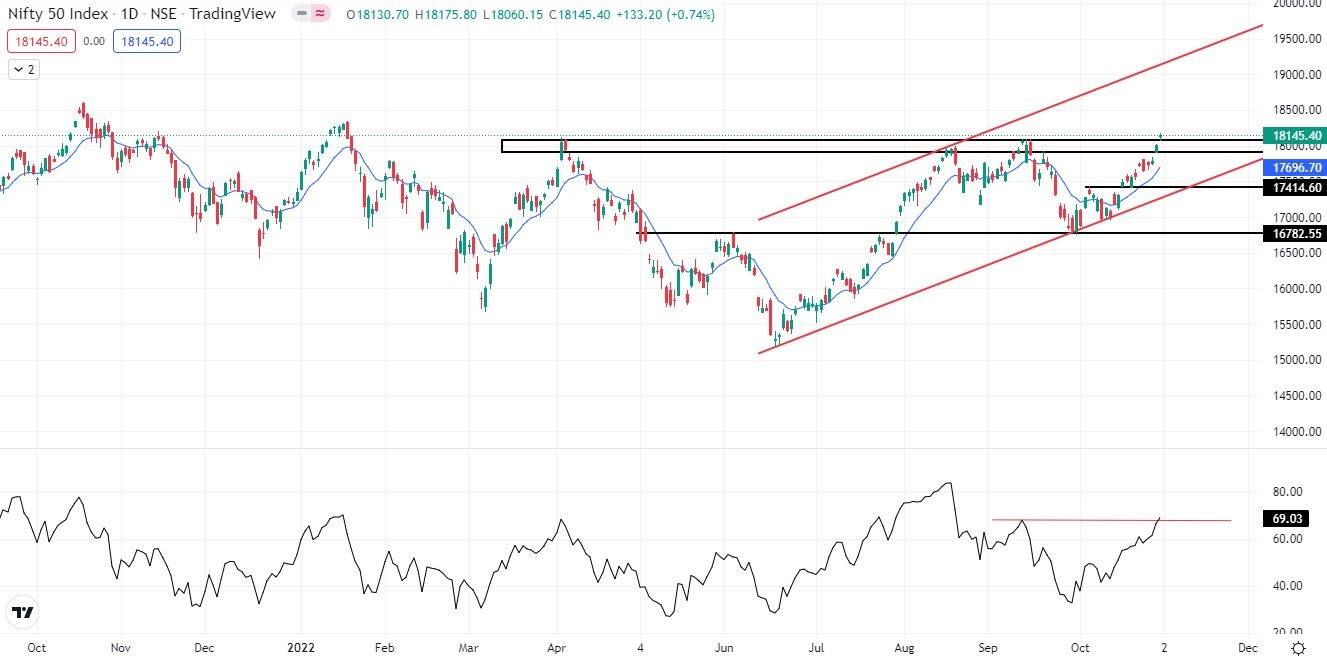Click the Mar label on time axis
The image size is (1327, 660).
(x=468, y=647)
